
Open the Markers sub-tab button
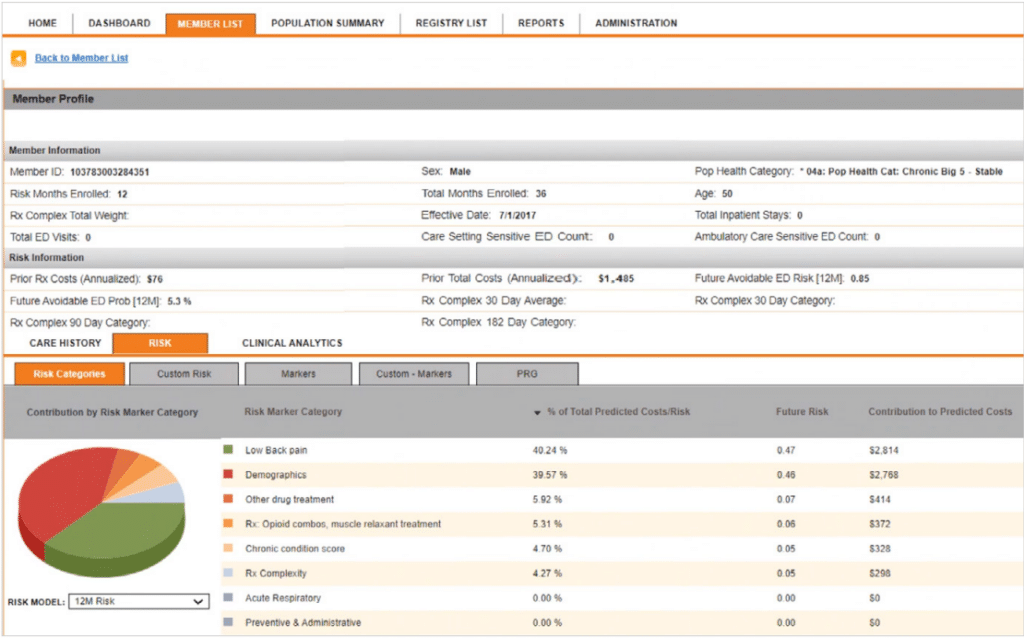(298, 374)
